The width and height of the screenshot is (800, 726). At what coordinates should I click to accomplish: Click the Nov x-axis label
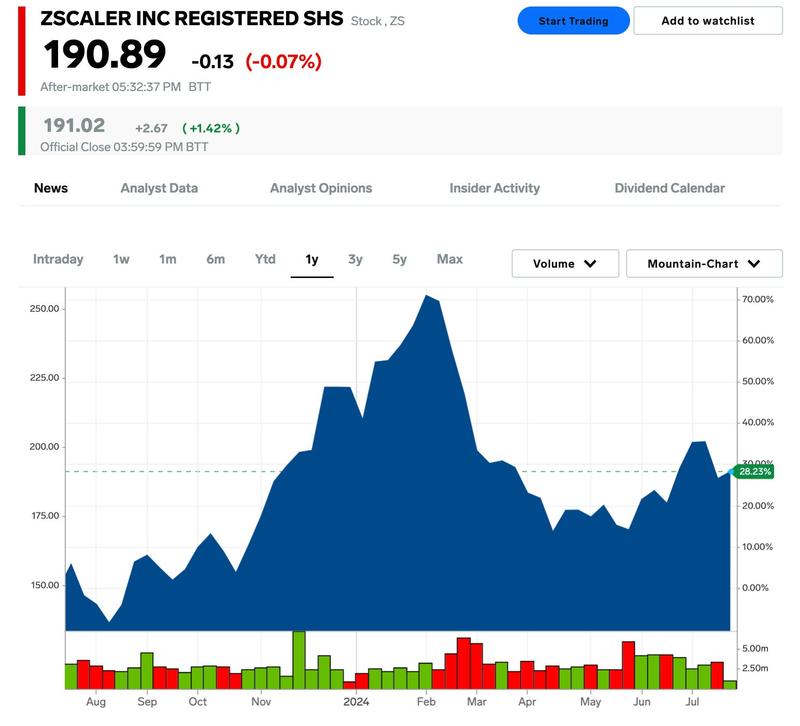261,702
